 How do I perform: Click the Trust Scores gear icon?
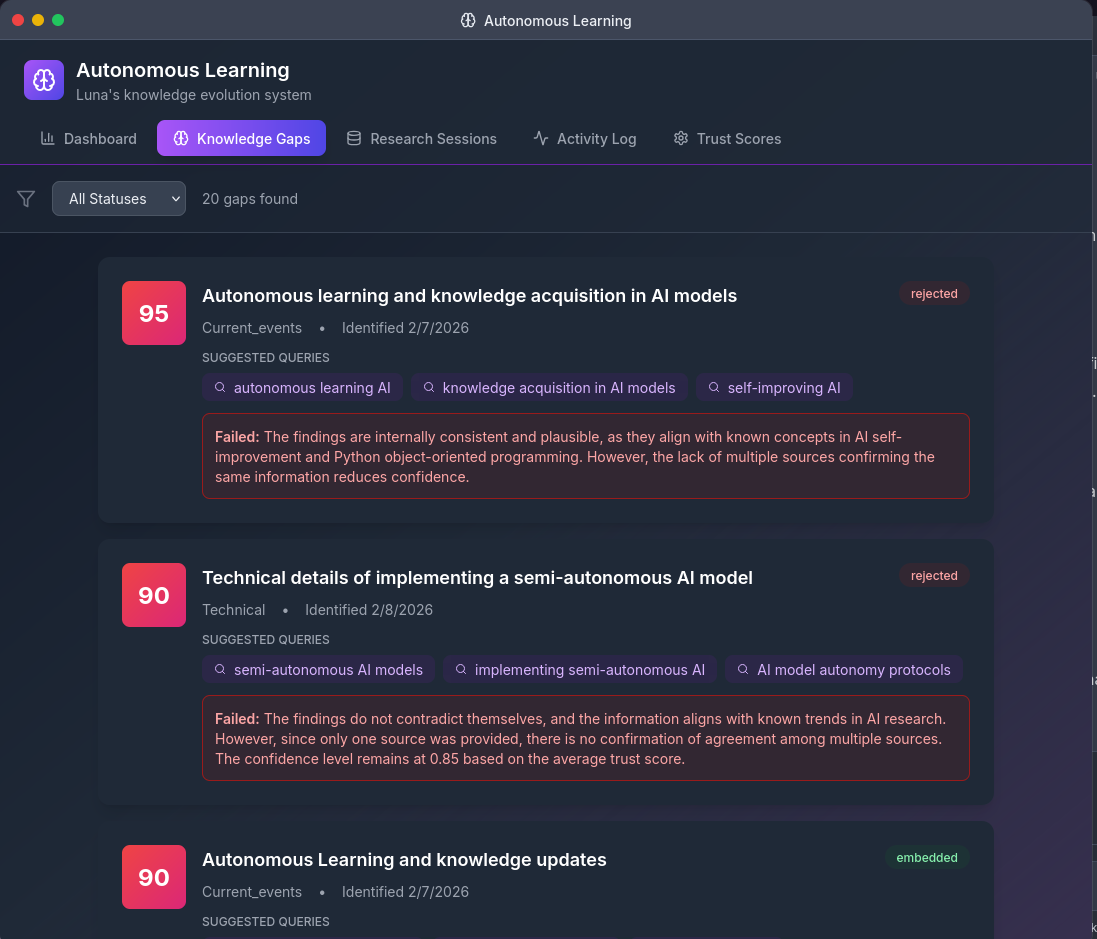pos(681,138)
